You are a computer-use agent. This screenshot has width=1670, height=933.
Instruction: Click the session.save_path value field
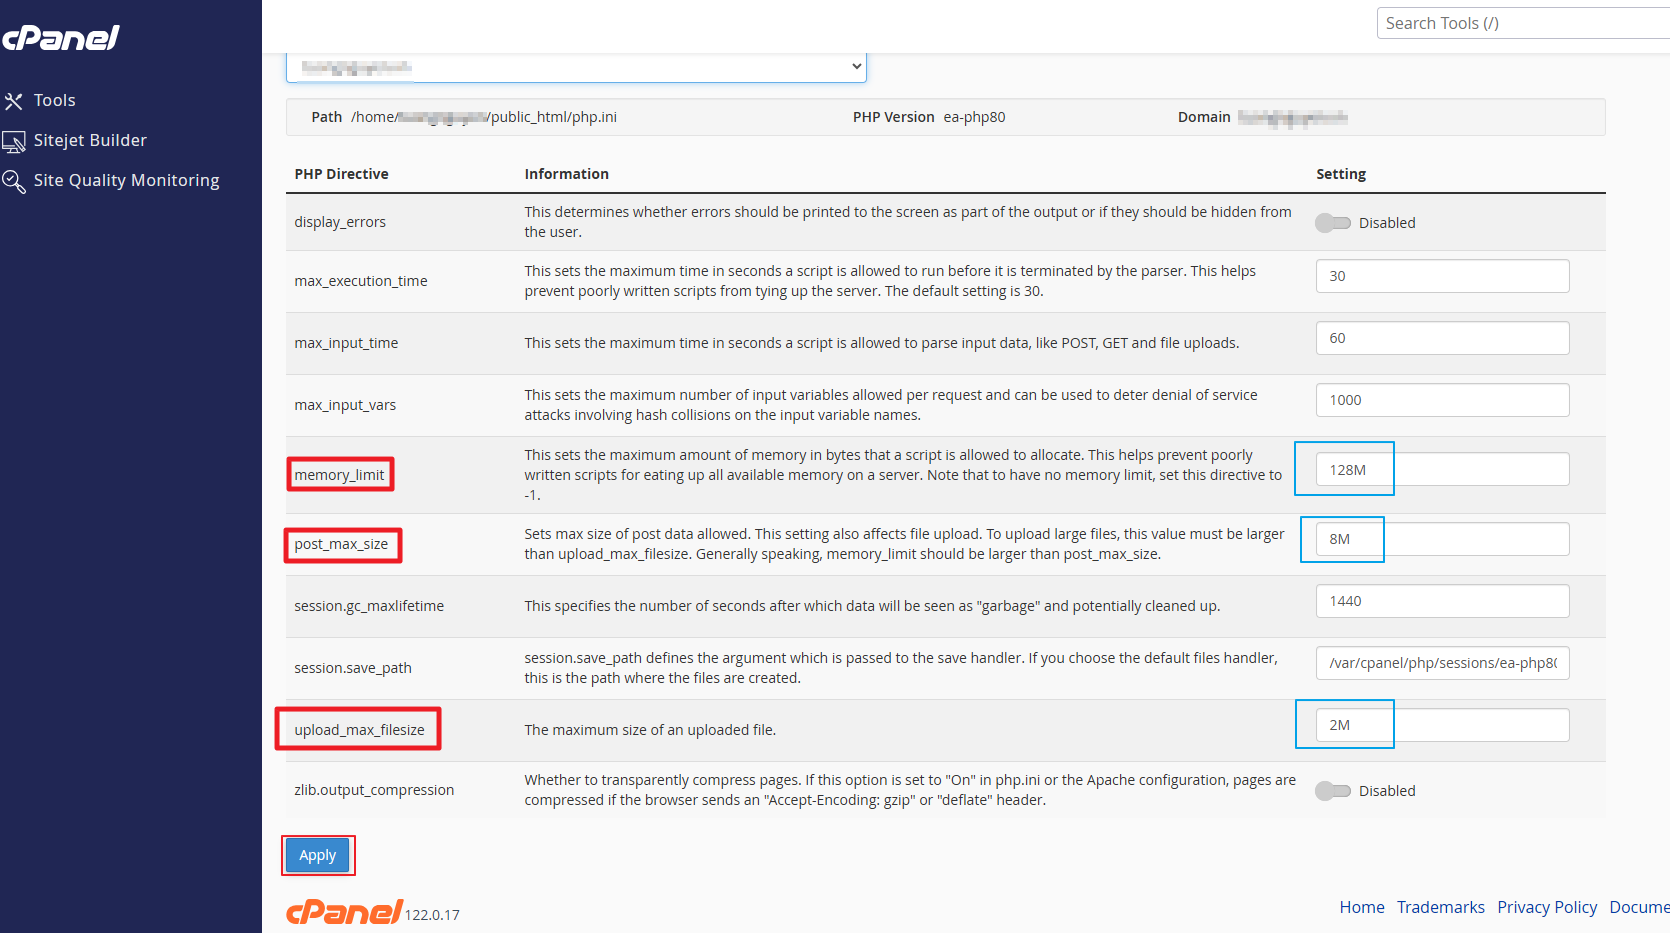(1442, 663)
